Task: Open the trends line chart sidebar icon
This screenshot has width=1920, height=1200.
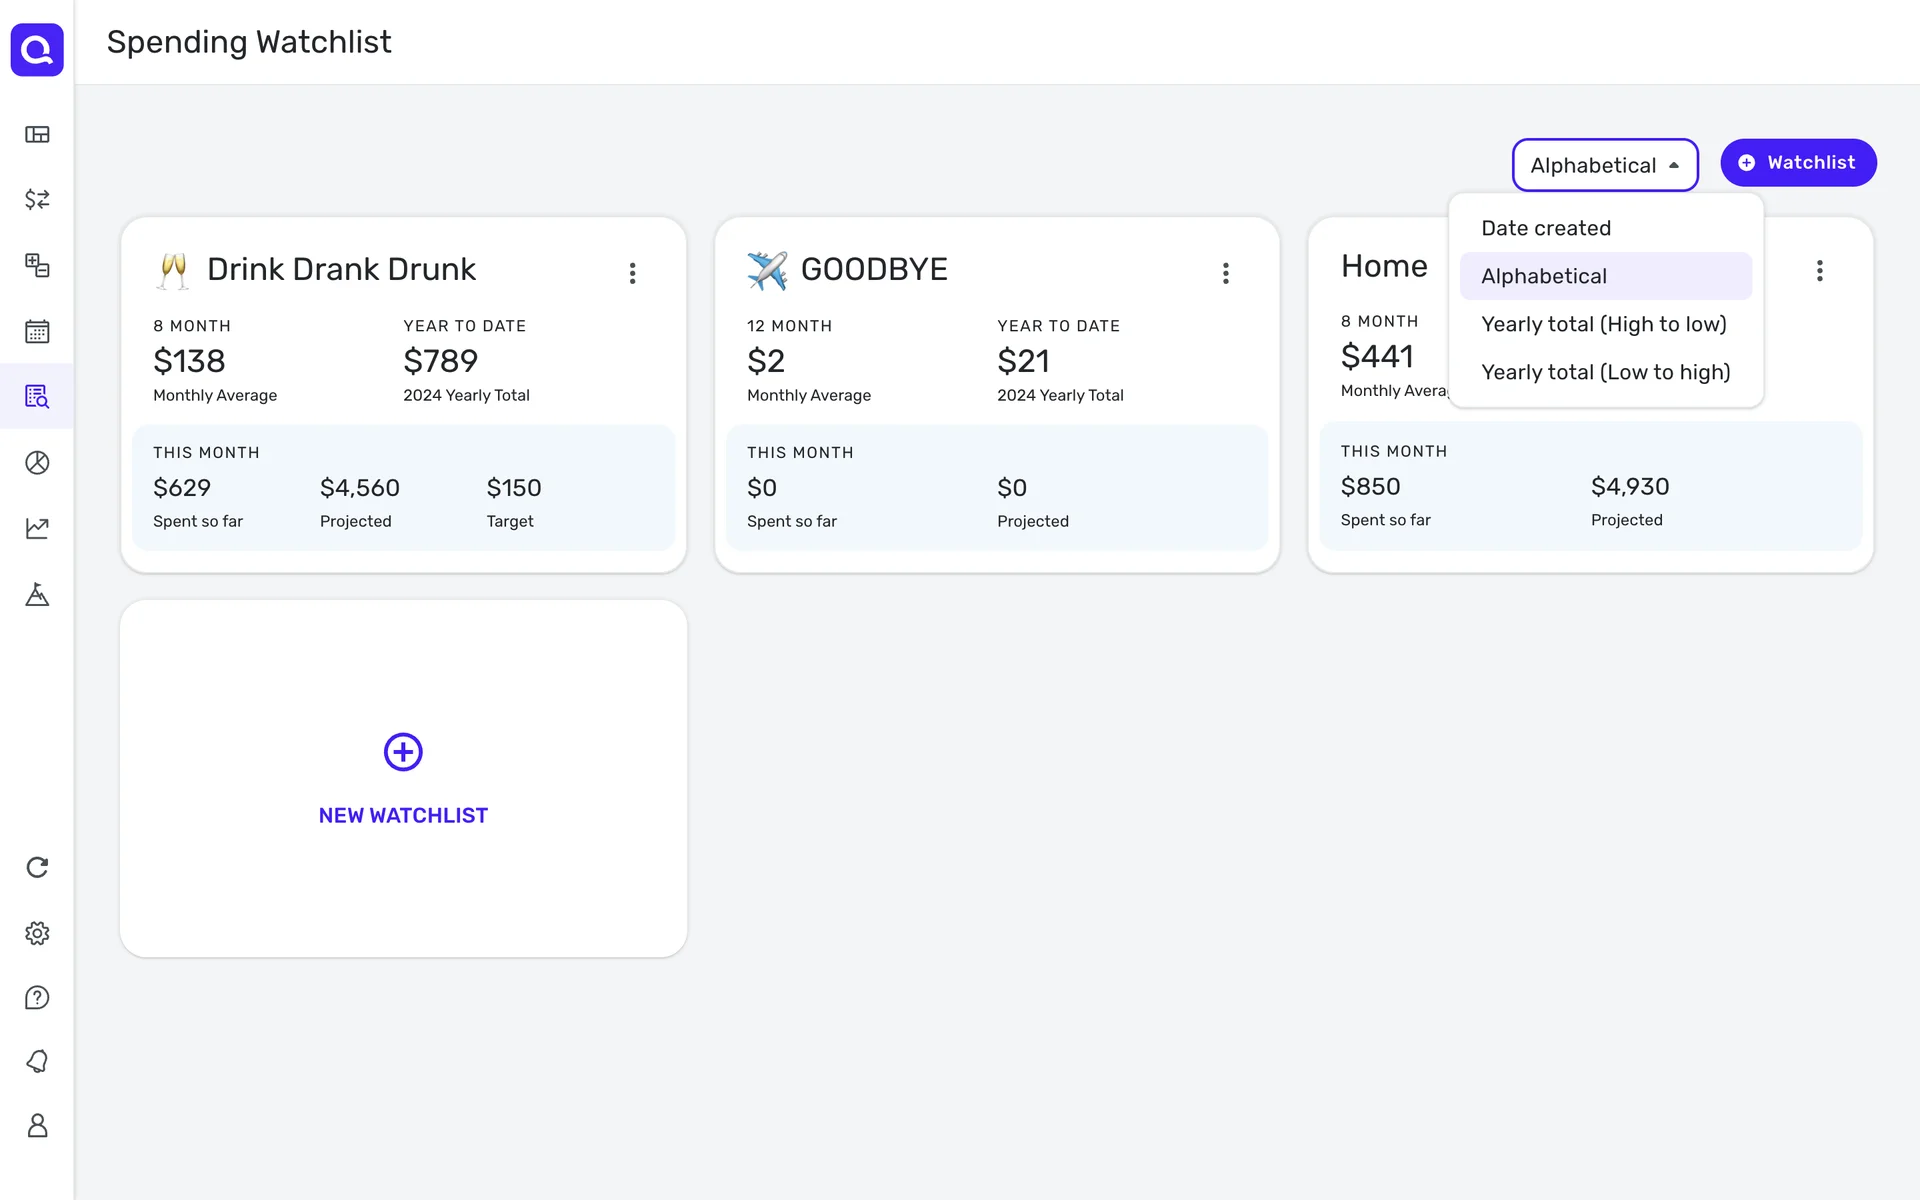Action: tap(37, 528)
